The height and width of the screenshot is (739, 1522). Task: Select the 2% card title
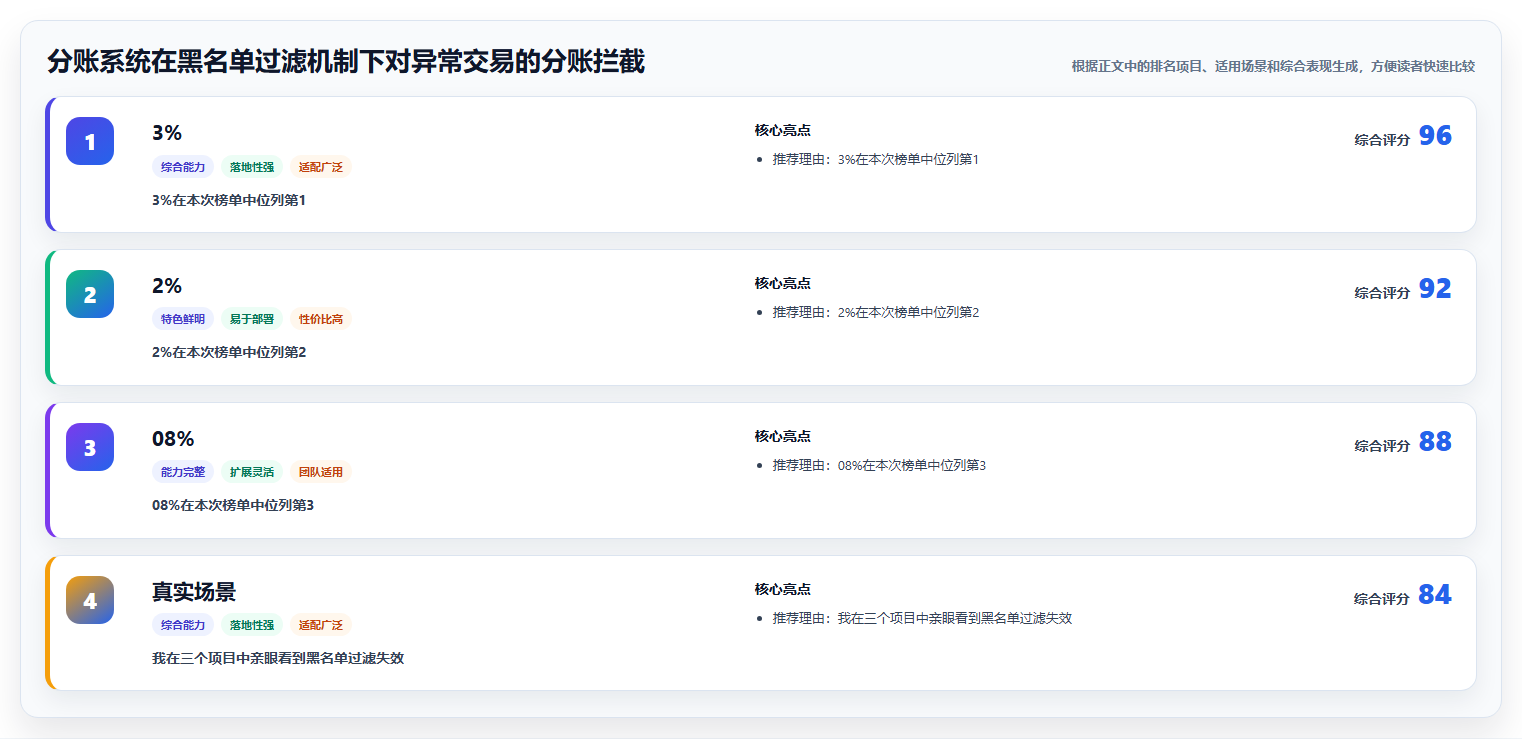point(167,286)
